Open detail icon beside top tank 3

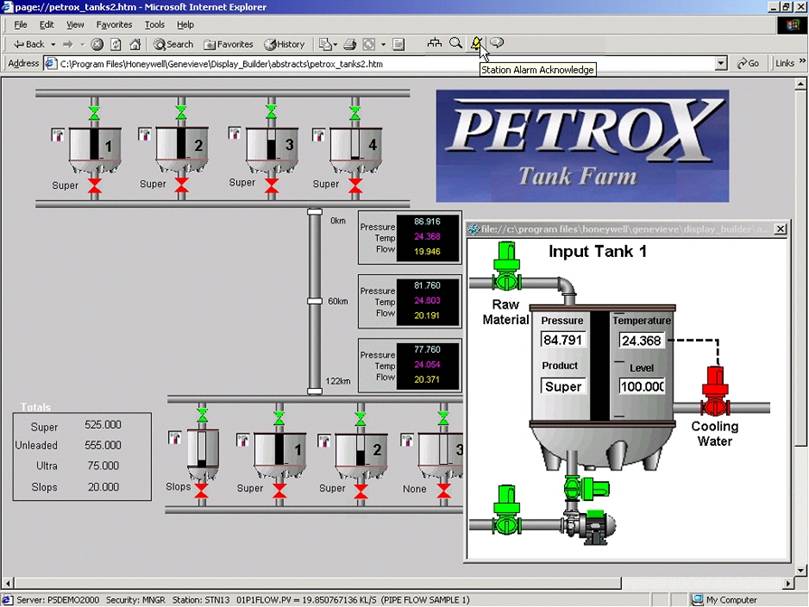tap(235, 134)
